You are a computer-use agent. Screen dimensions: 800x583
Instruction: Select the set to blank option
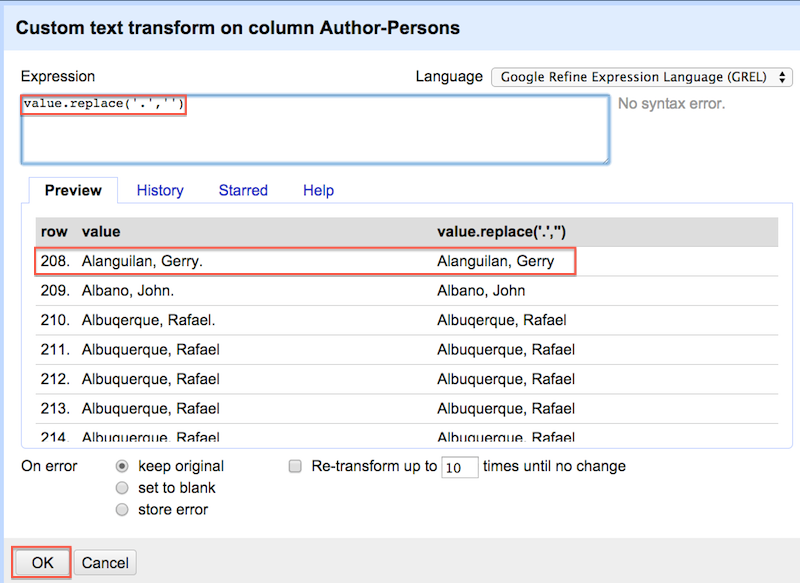[122, 488]
